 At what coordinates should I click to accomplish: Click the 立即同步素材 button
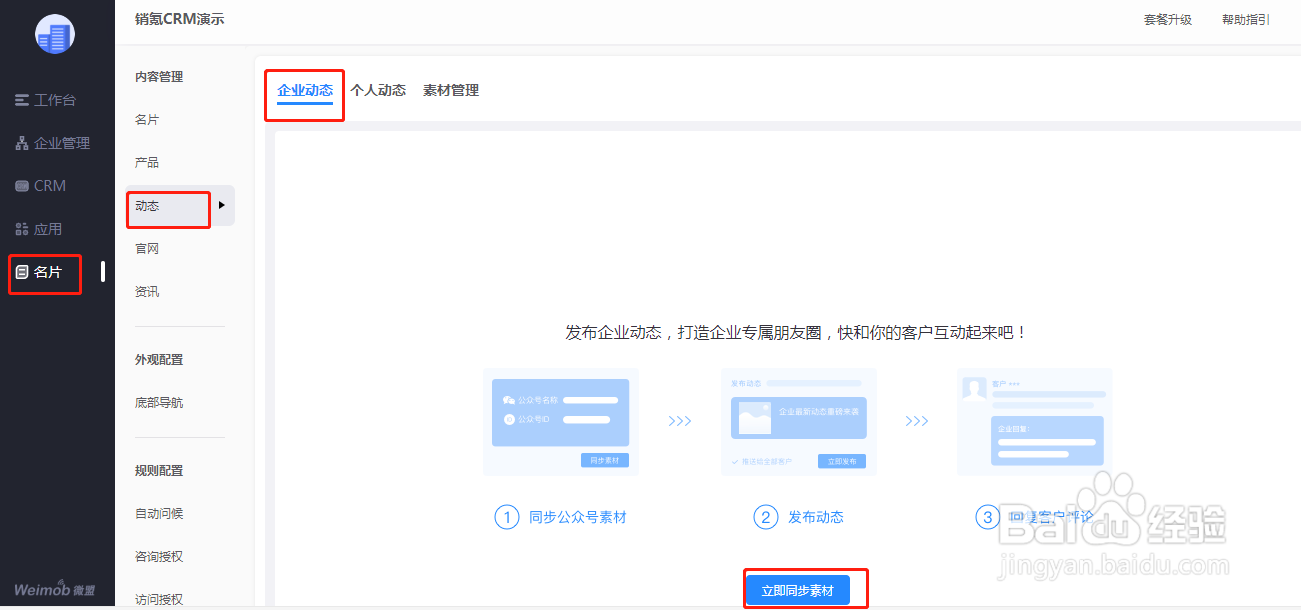(797, 591)
